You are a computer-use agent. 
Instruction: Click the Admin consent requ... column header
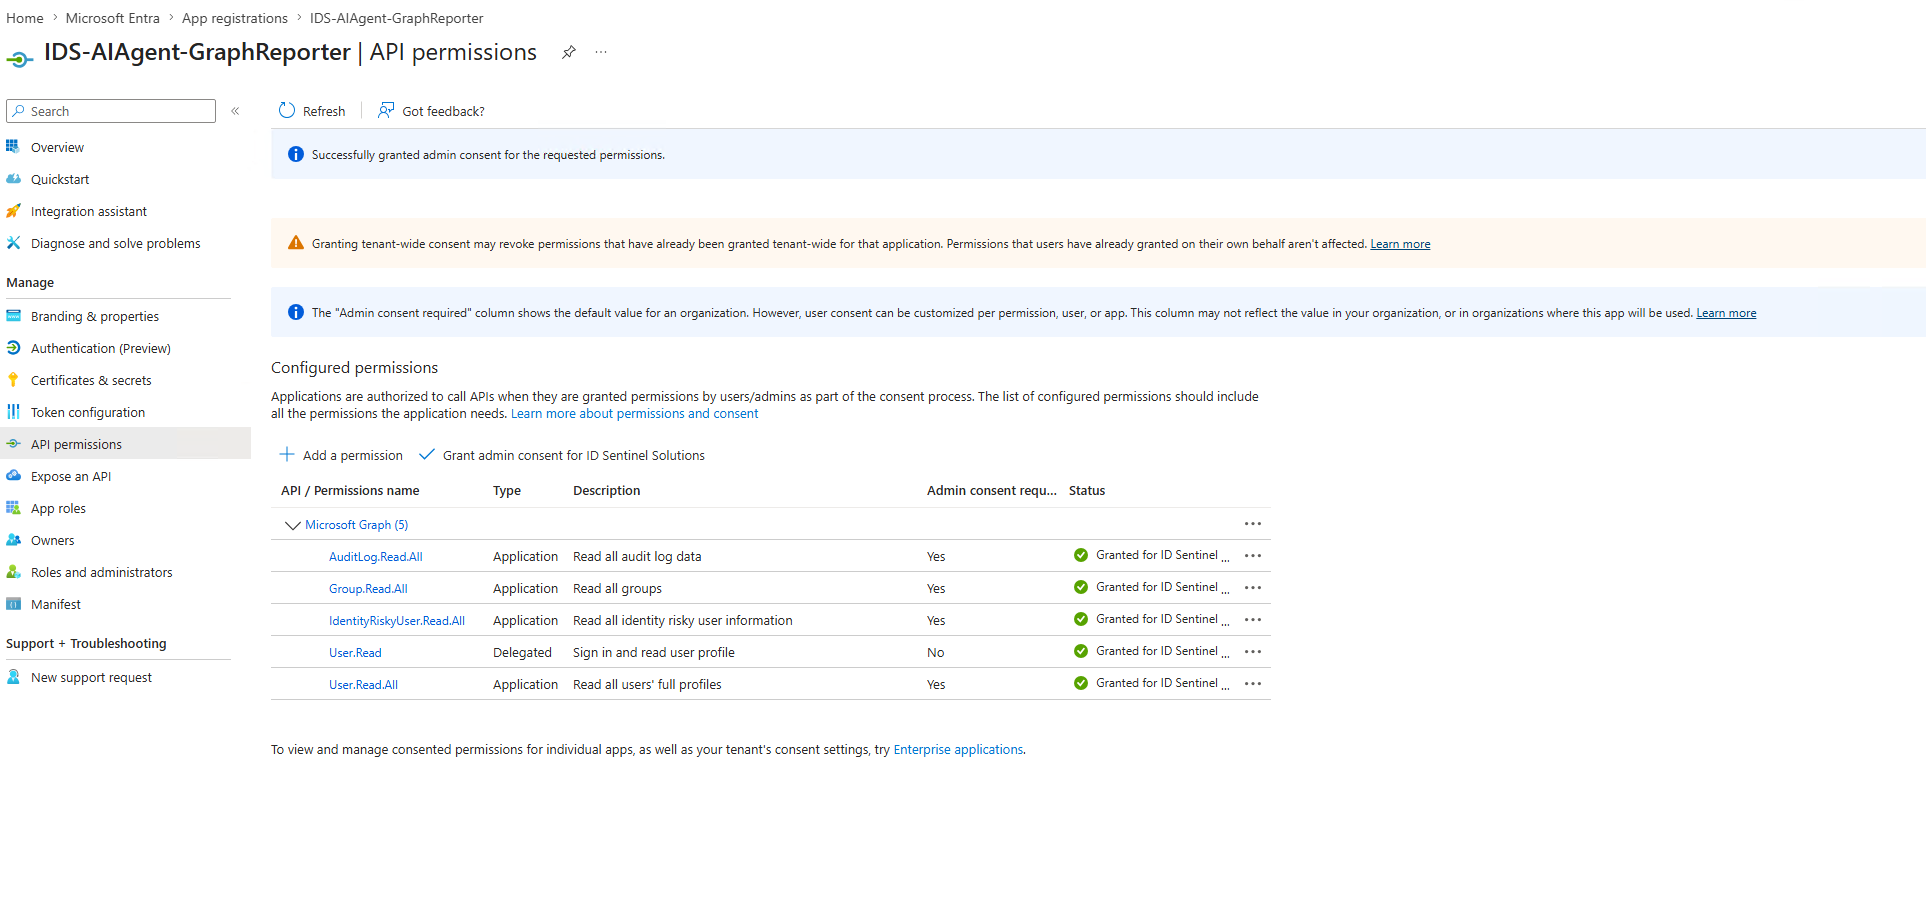coord(991,490)
